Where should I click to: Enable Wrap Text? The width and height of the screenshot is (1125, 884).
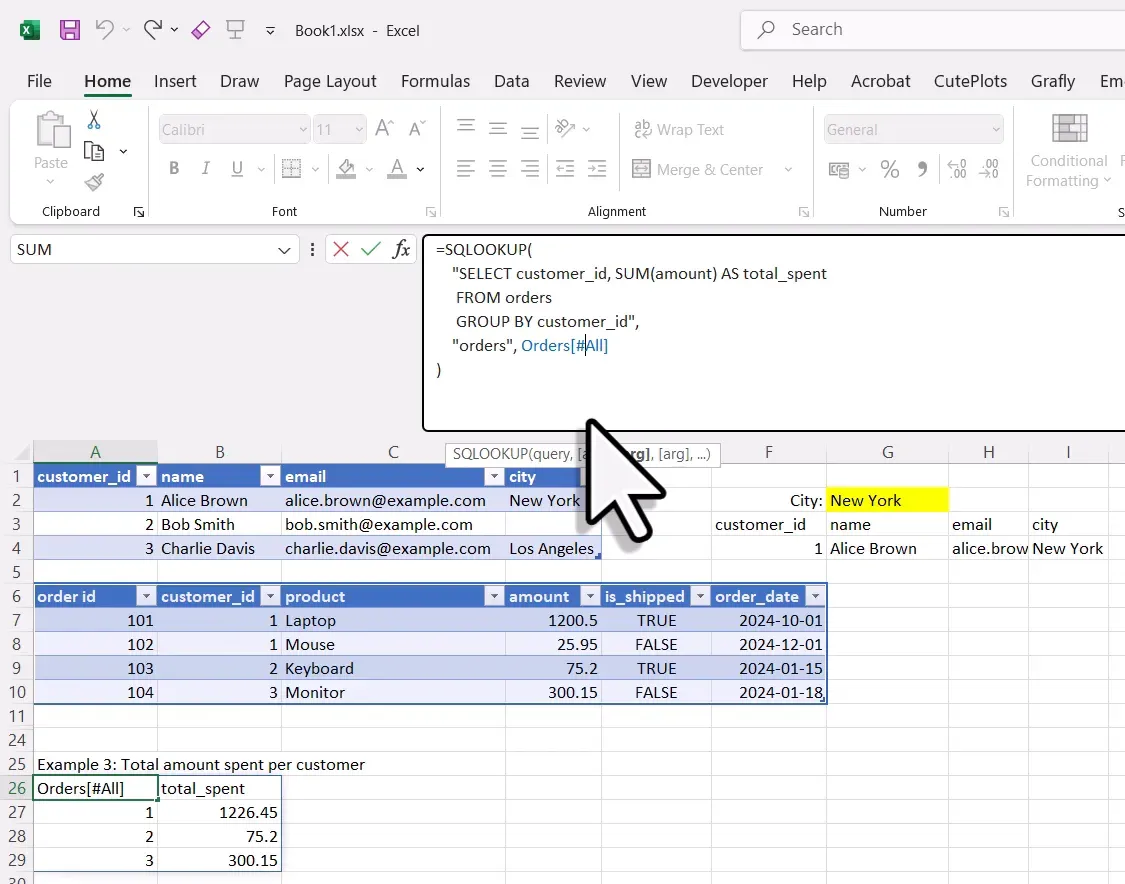point(679,129)
